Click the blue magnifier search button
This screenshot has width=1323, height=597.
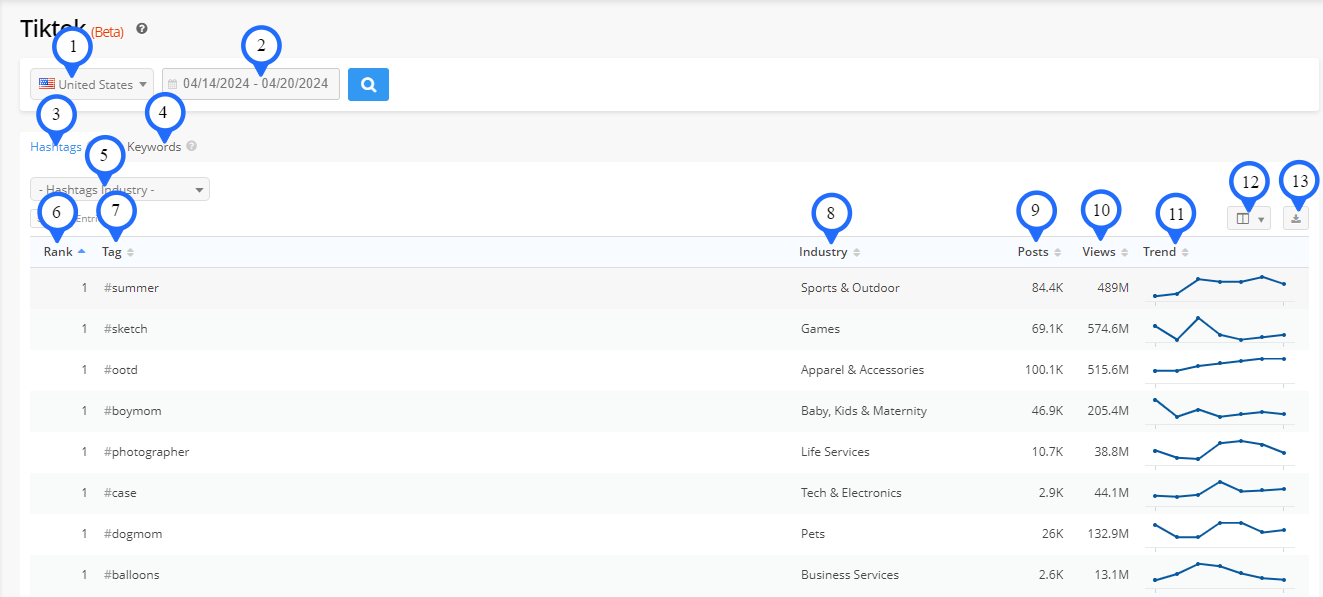[x=368, y=85]
